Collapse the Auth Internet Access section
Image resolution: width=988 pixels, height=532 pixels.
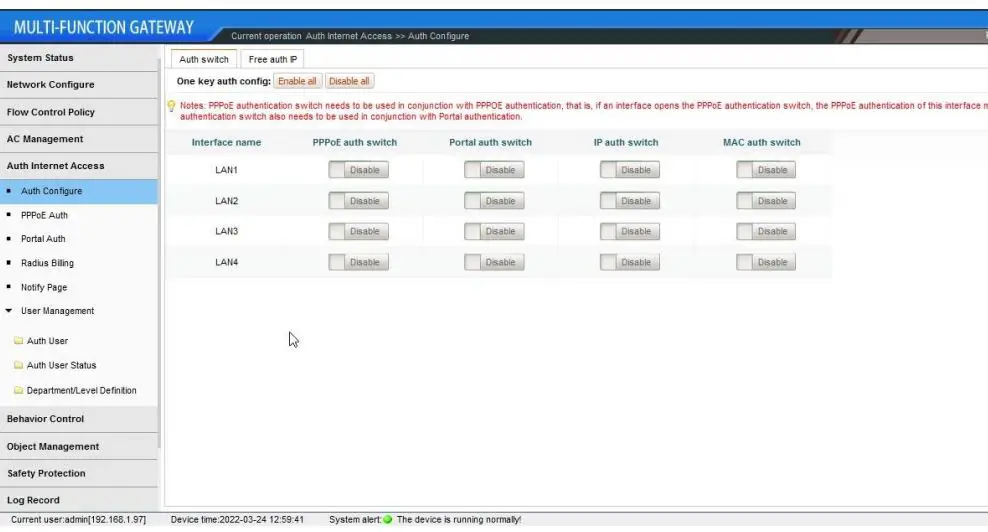(x=79, y=166)
